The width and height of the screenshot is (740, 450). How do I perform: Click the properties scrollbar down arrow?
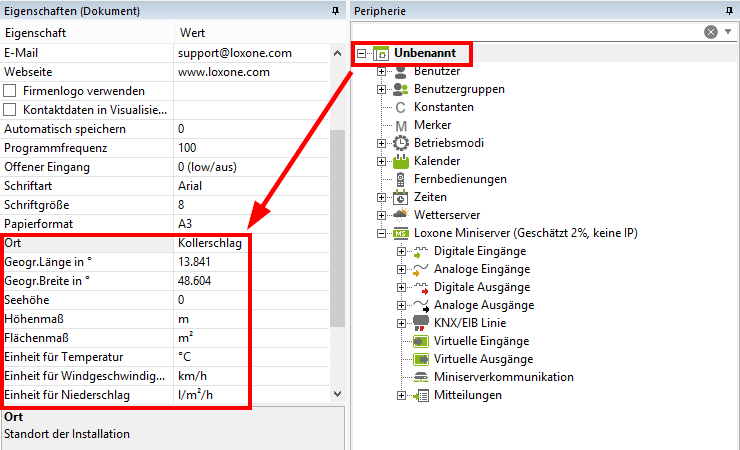tap(337, 394)
